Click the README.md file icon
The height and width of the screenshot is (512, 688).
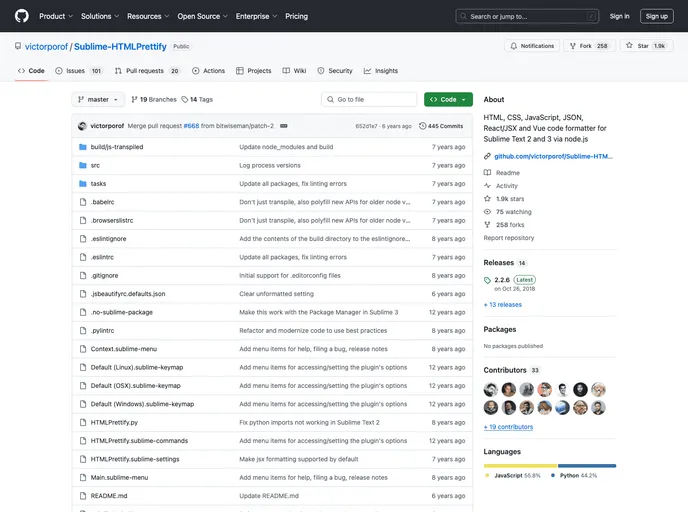pyautogui.click(x=83, y=496)
